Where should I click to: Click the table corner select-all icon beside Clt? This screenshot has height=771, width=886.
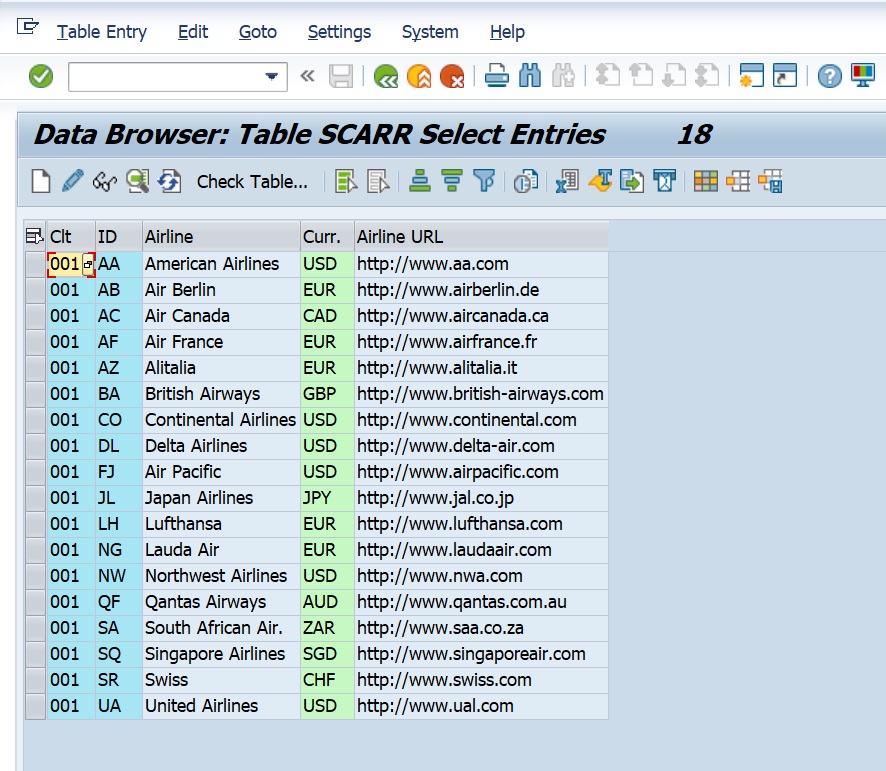pyautogui.click(x=34, y=236)
